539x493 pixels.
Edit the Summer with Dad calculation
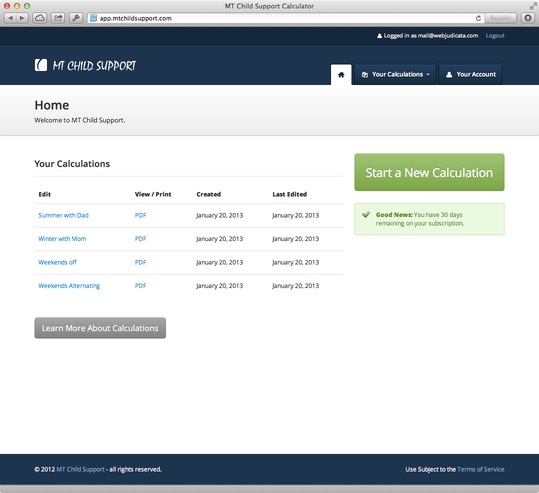click(63, 215)
